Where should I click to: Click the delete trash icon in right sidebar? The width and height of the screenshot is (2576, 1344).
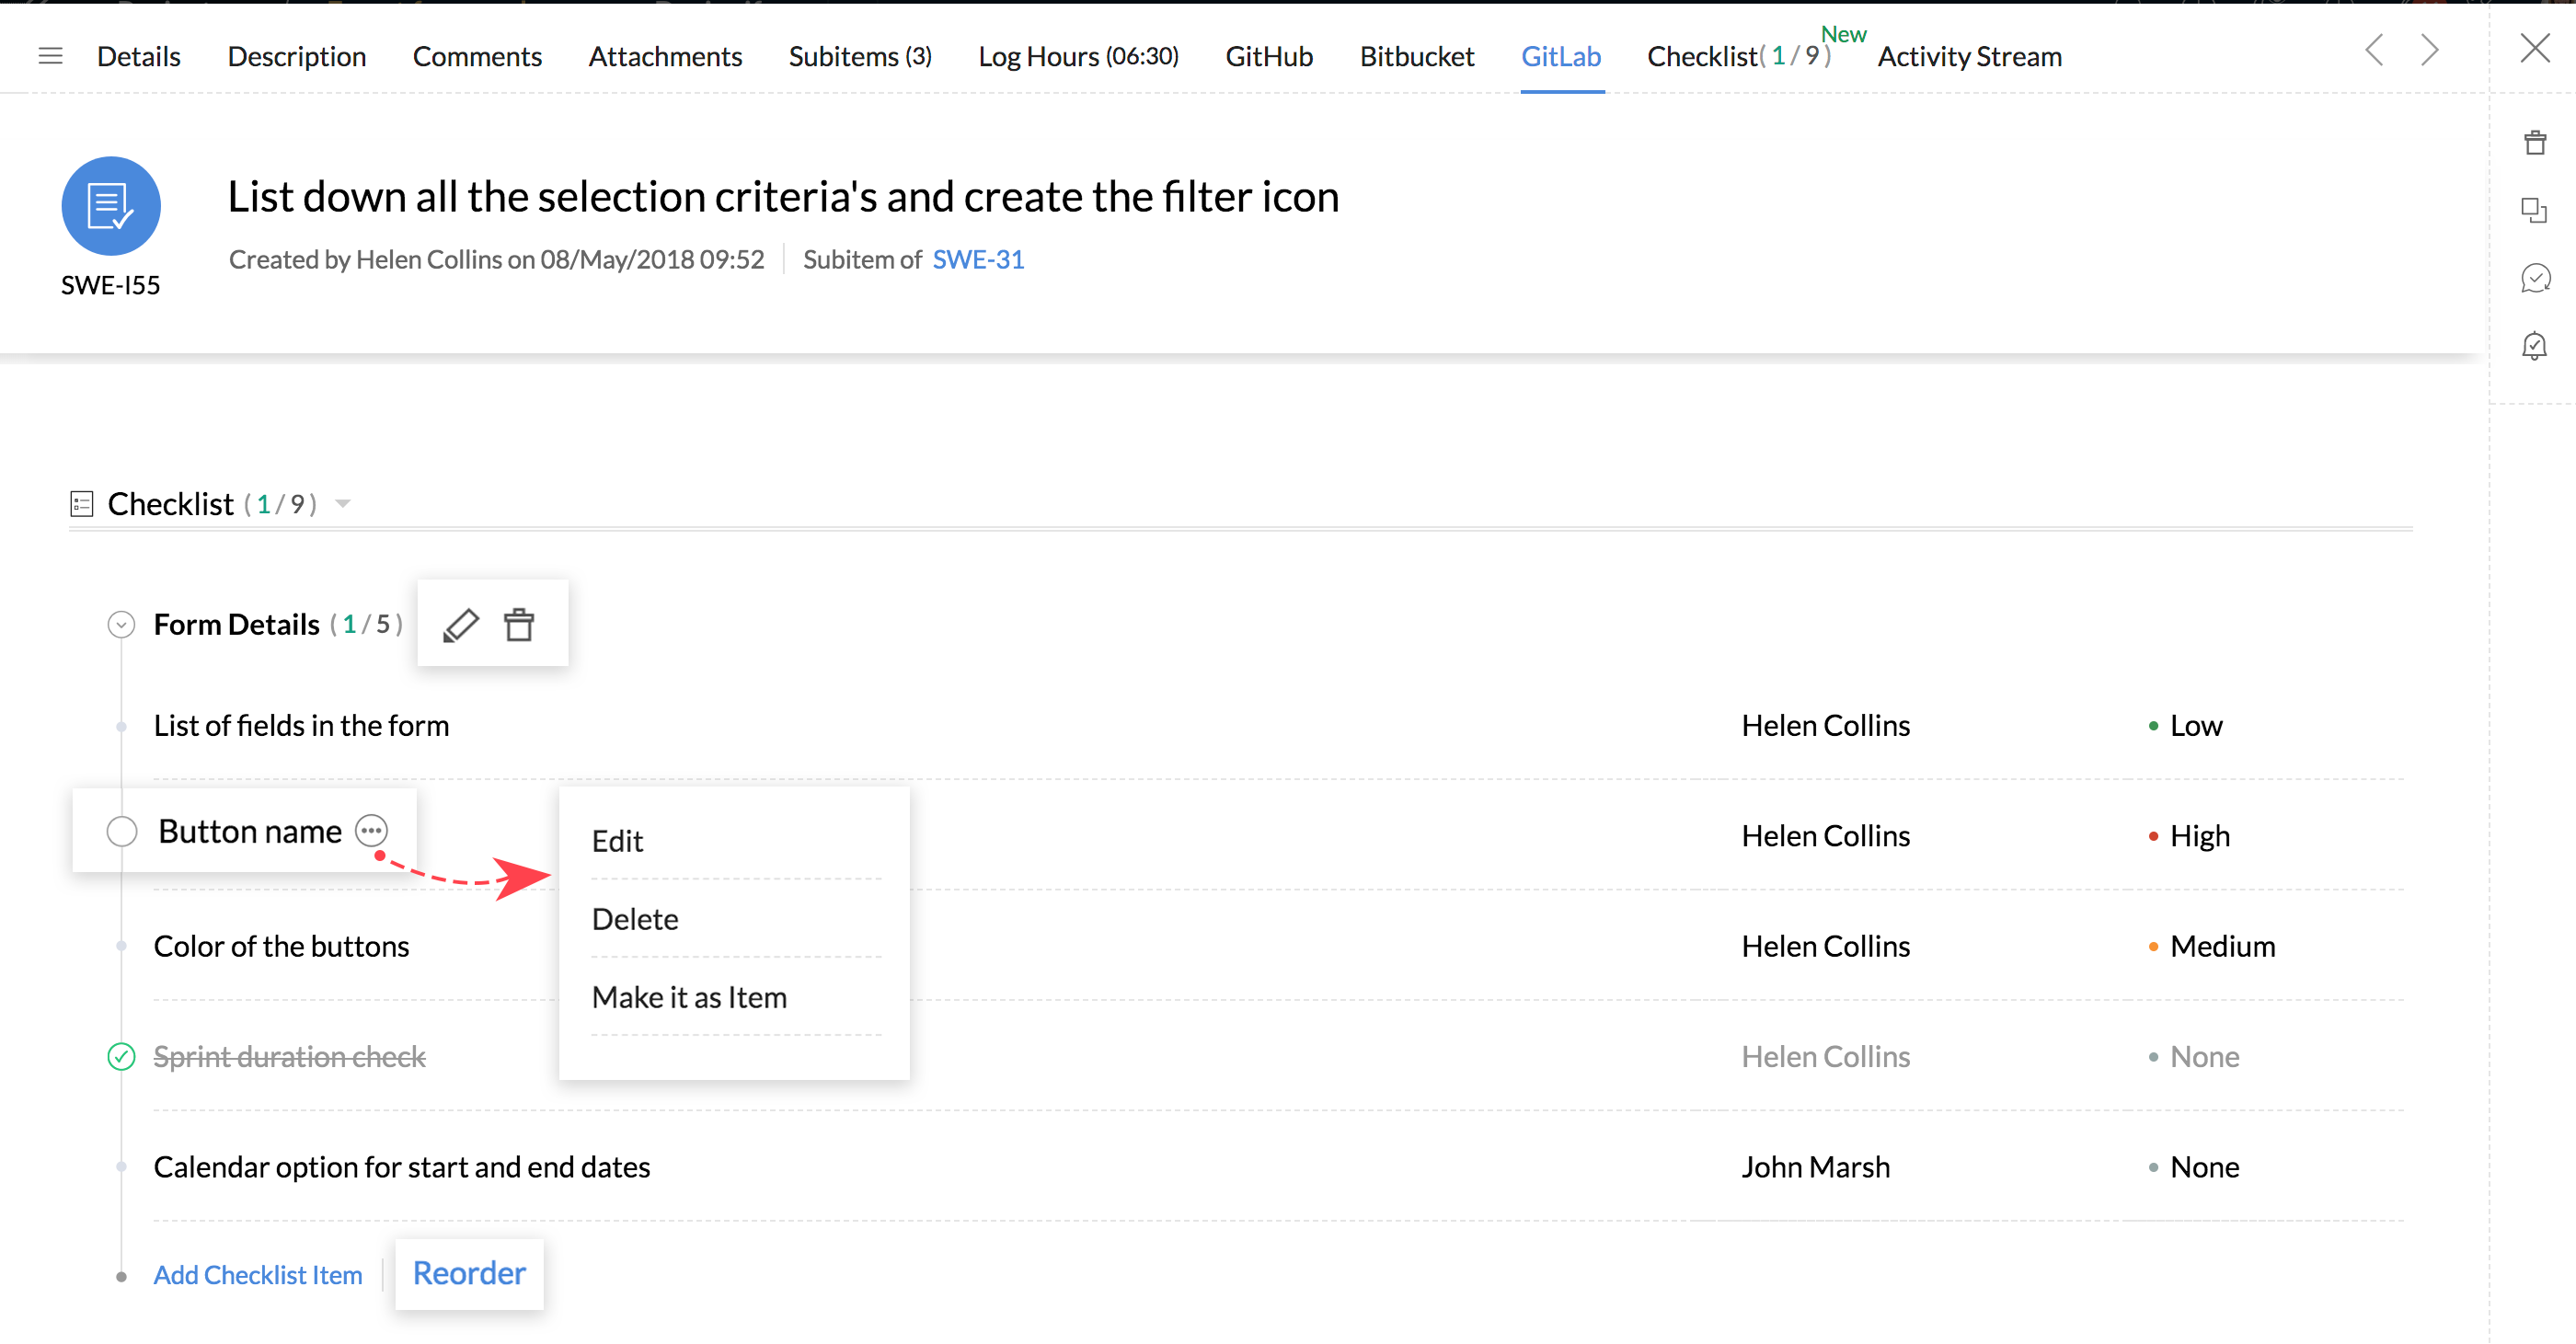(x=2534, y=143)
